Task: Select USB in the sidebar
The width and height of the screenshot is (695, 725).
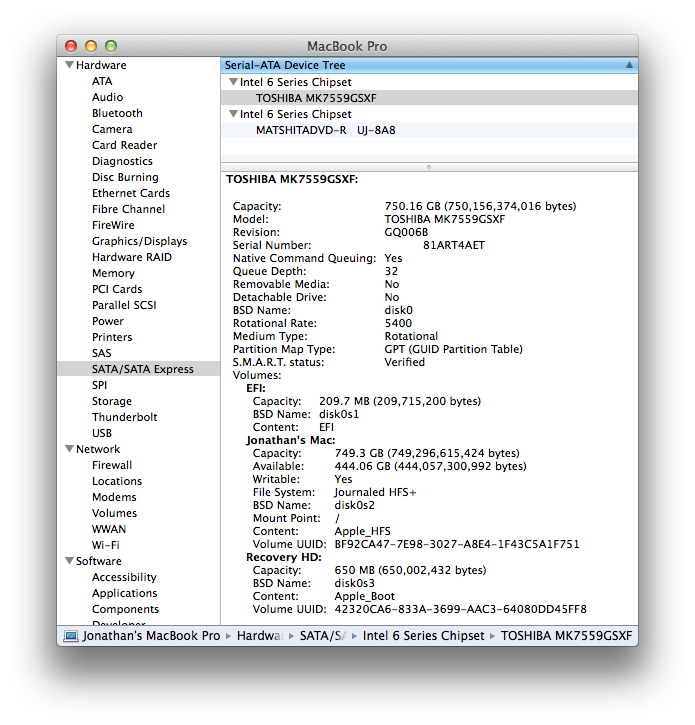Action: (102, 433)
